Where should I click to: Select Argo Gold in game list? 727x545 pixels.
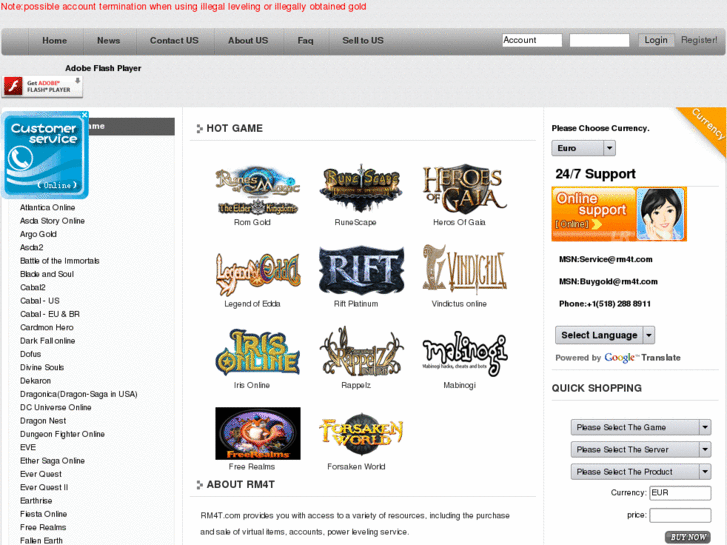tap(38, 234)
